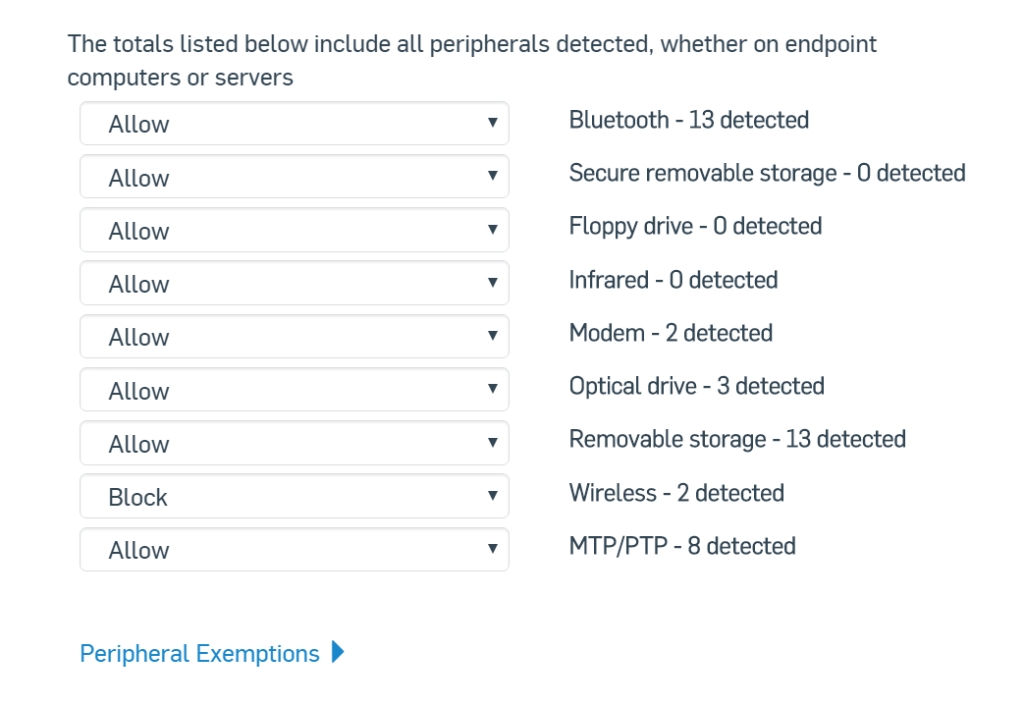
Task: Click the Infrared dropdown arrow icon
Action: (x=491, y=283)
